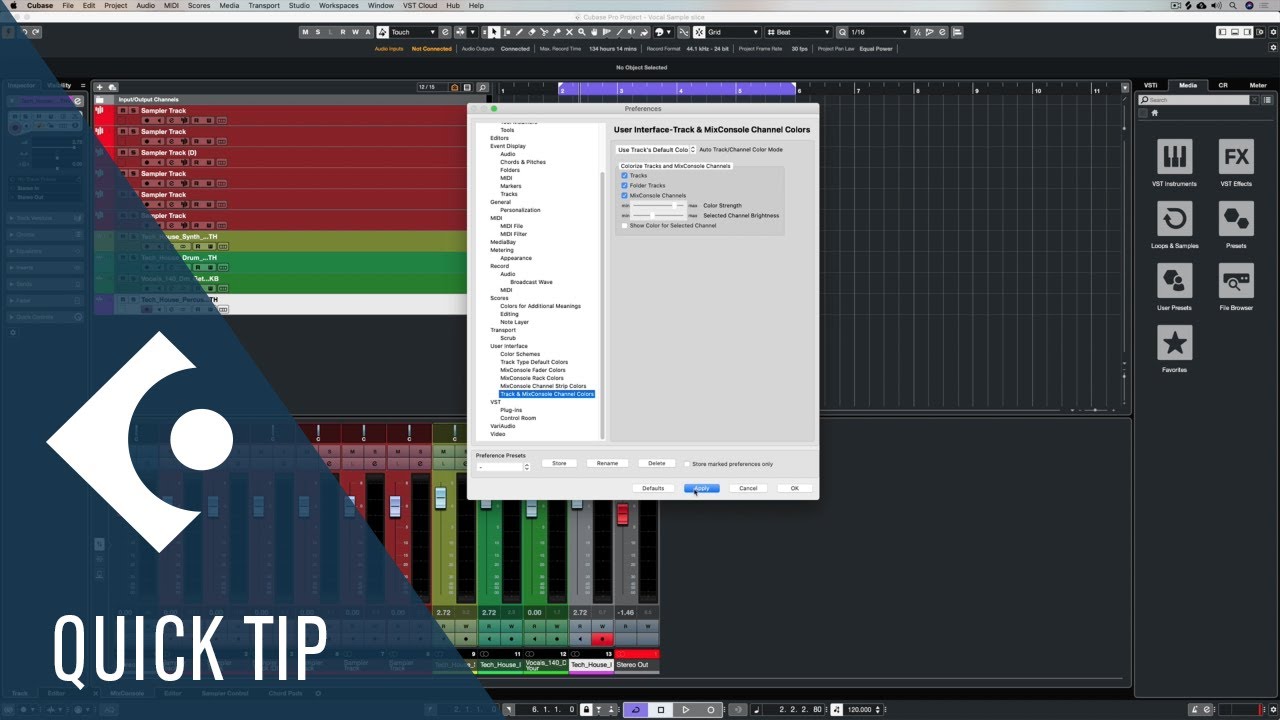This screenshot has height=720, width=1280.
Task: Uncheck the Folder Tracks checkbox
Action: pos(624,185)
